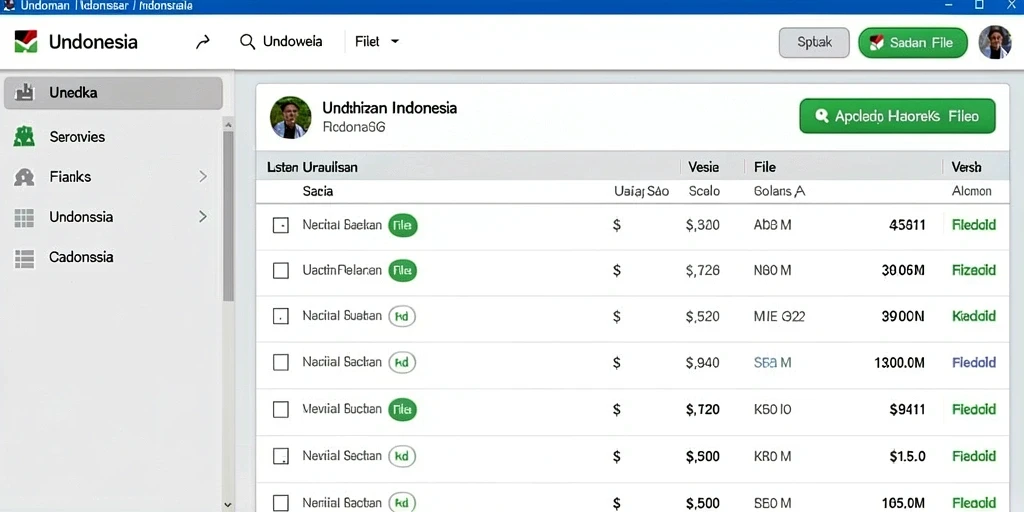1024x512 pixels.
Task: Expand the Fianks sidebar chevron
Action: [203, 176]
